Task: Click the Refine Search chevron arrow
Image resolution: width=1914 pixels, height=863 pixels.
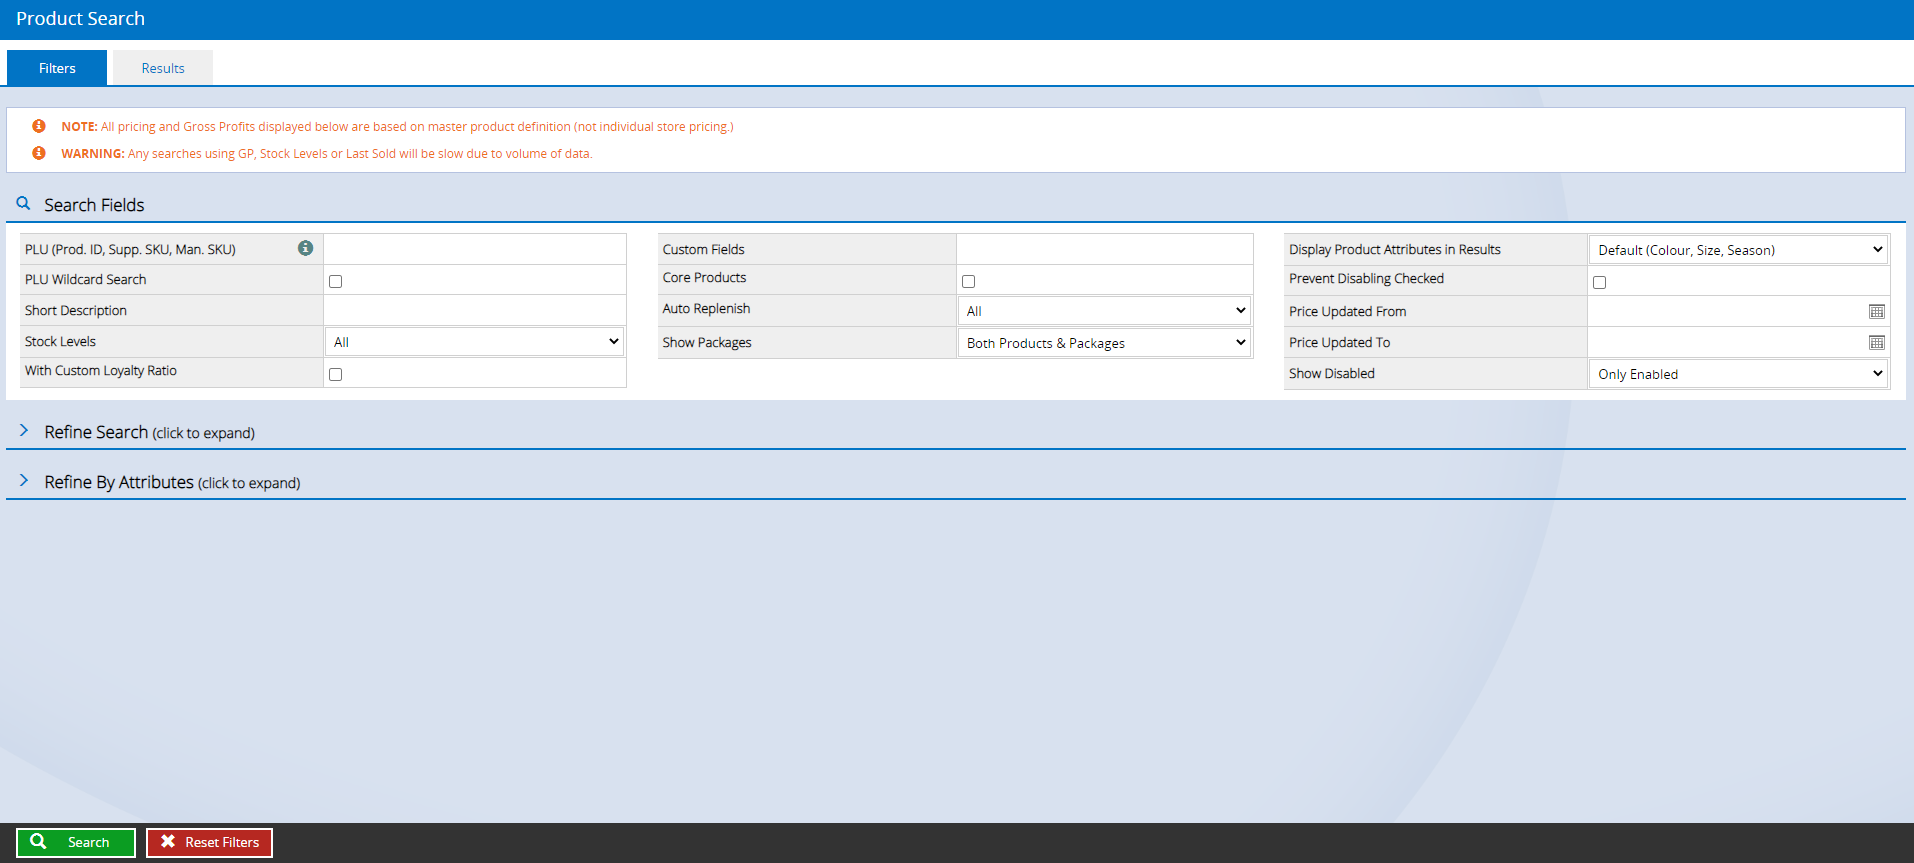Action: (x=24, y=430)
